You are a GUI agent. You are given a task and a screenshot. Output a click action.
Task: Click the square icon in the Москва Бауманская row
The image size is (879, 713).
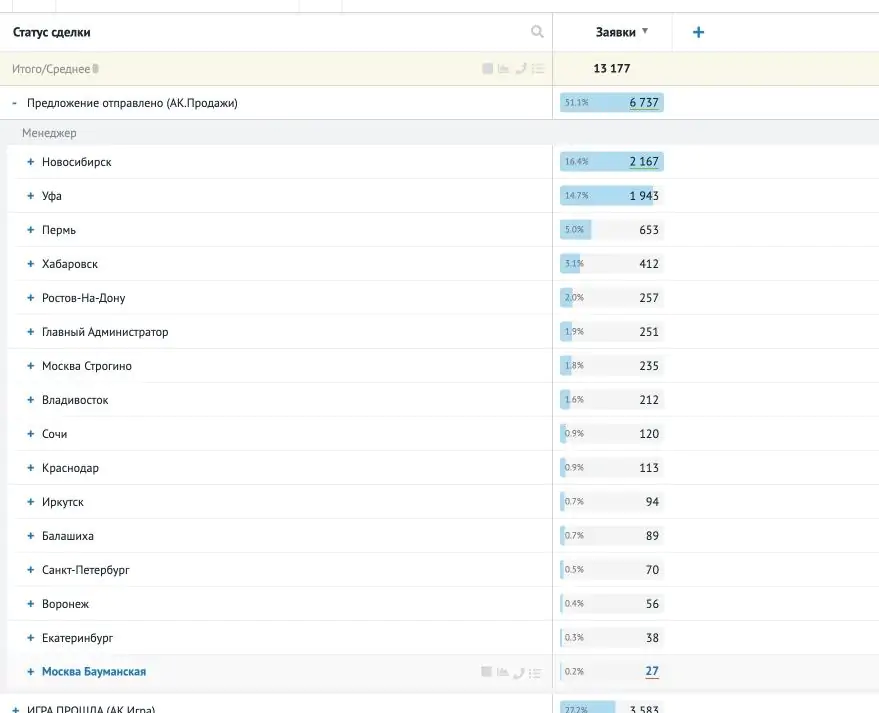point(486,672)
